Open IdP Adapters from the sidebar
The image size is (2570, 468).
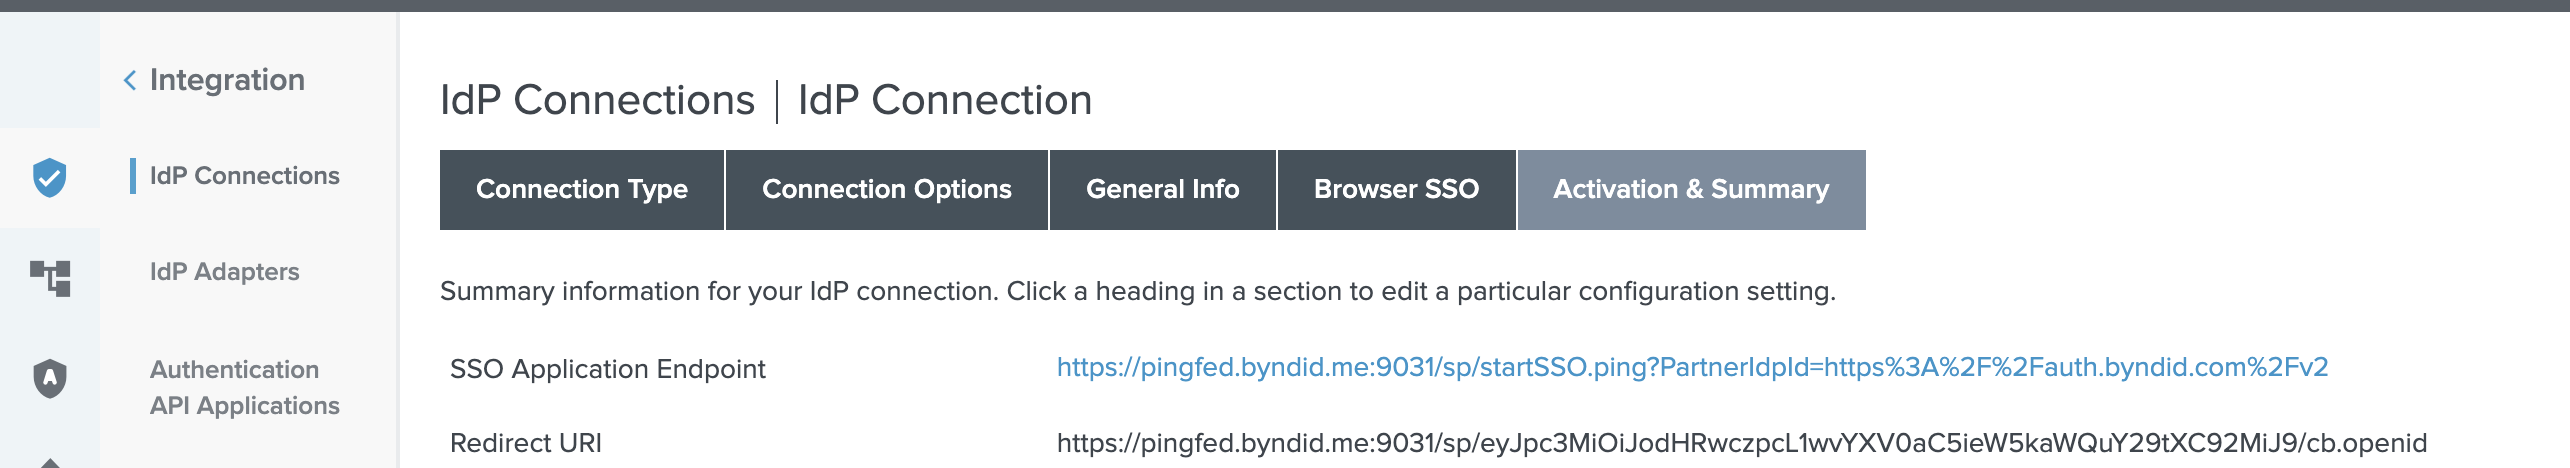224,272
